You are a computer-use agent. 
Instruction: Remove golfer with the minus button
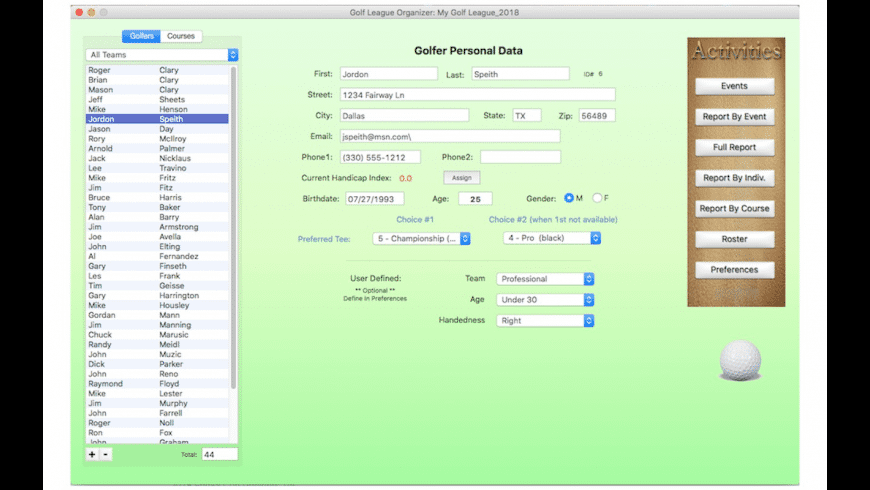coord(105,454)
